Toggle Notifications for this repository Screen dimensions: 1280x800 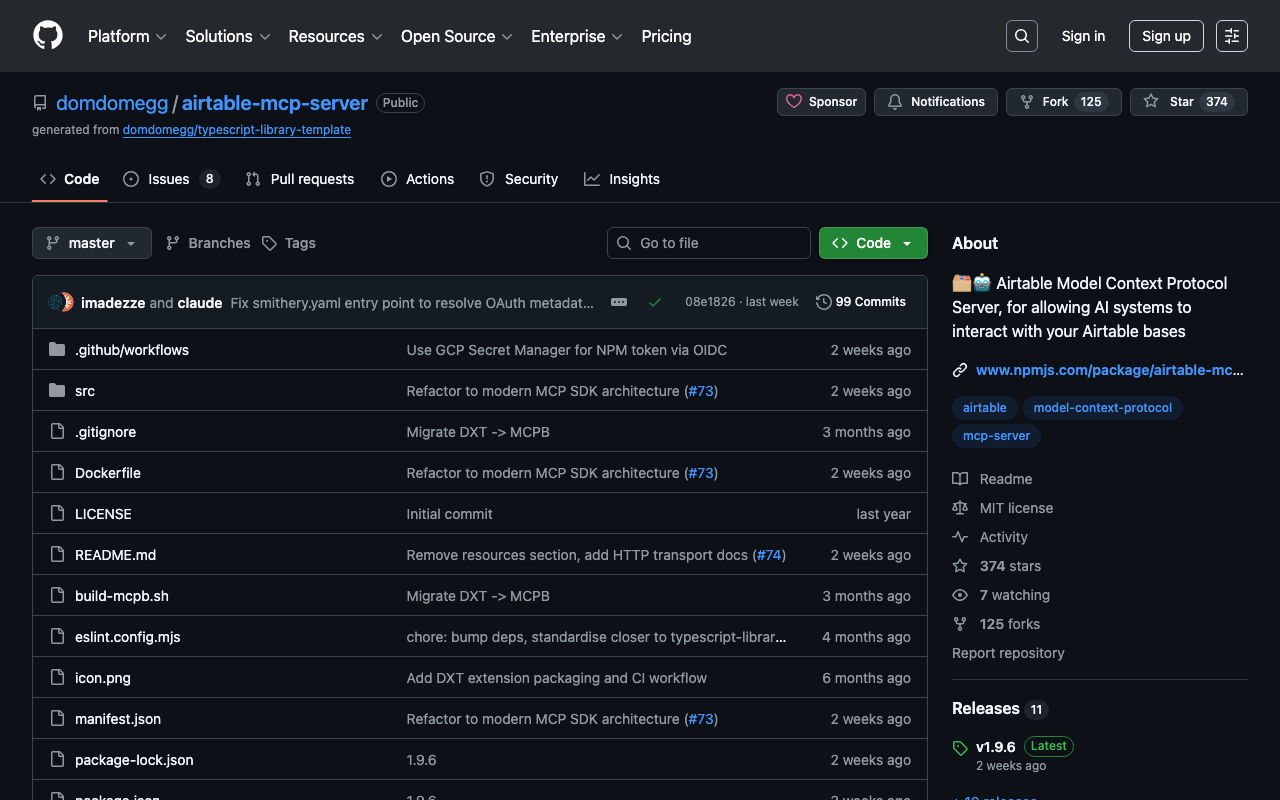pos(936,102)
